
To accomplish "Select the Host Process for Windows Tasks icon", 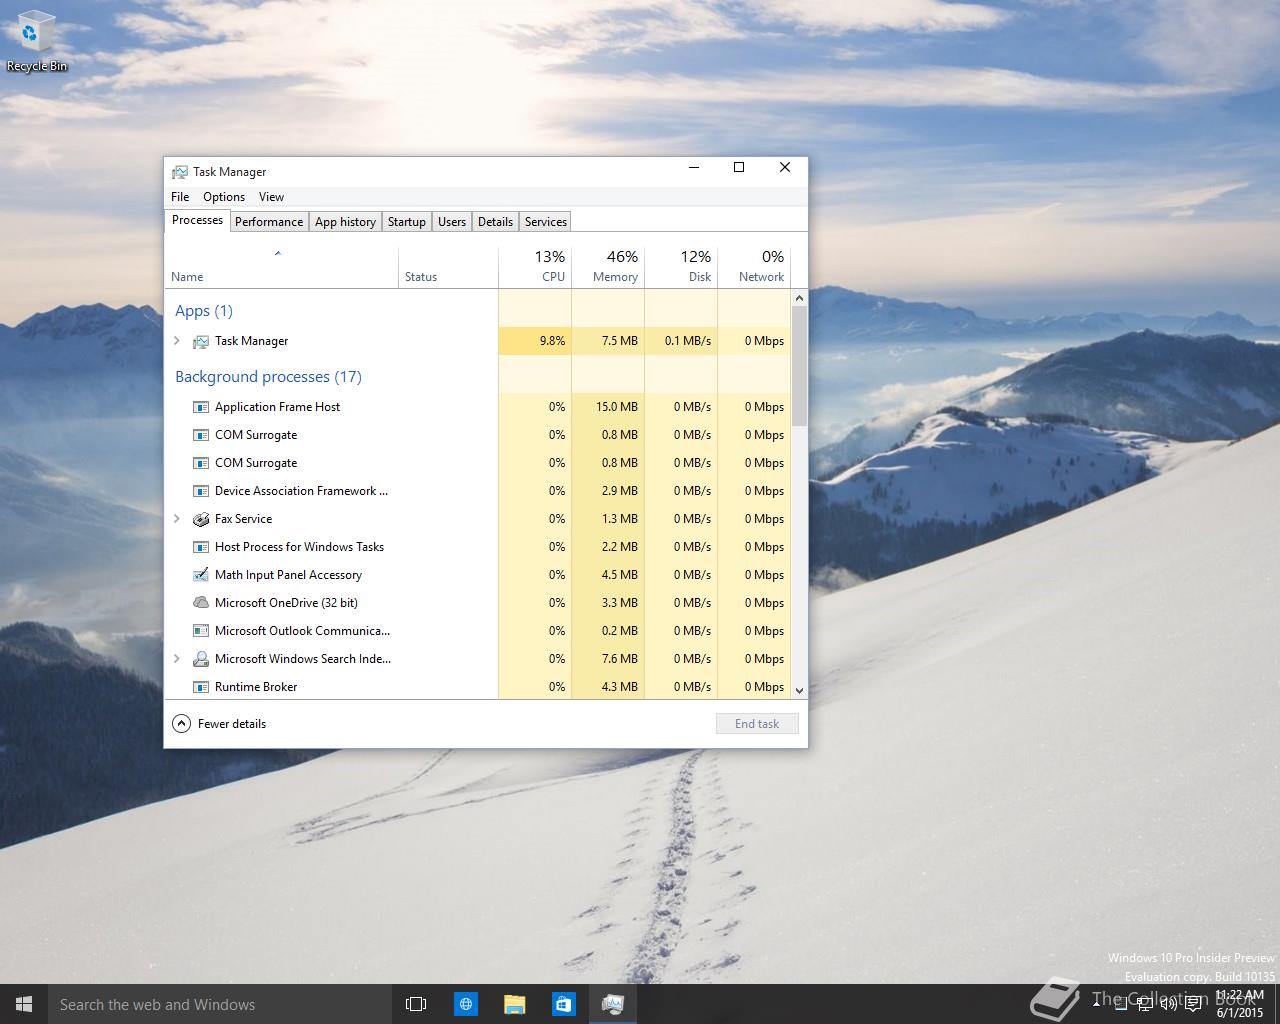I will [201, 547].
